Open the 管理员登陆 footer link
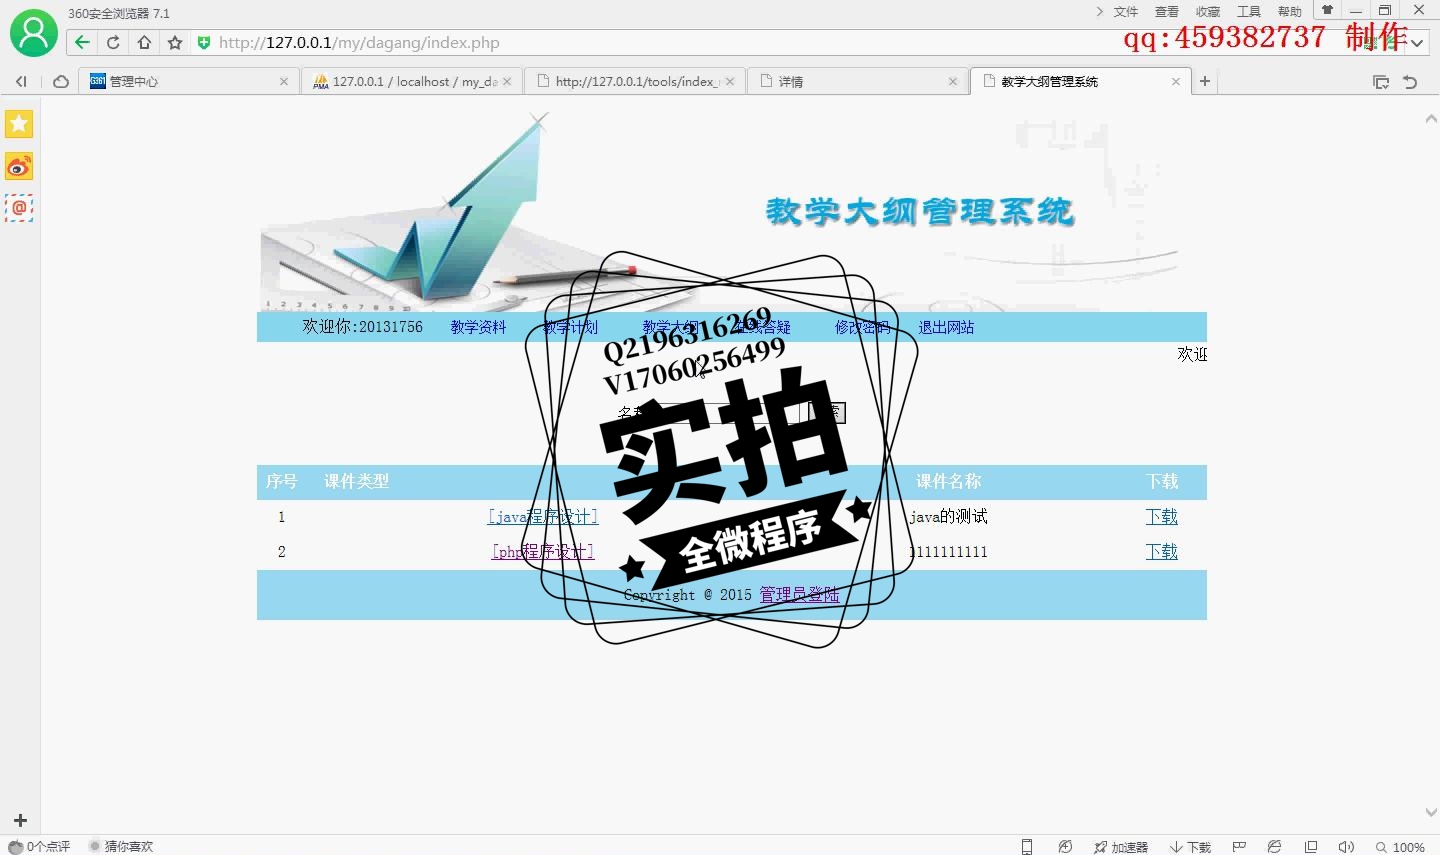 click(x=799, y=594)
